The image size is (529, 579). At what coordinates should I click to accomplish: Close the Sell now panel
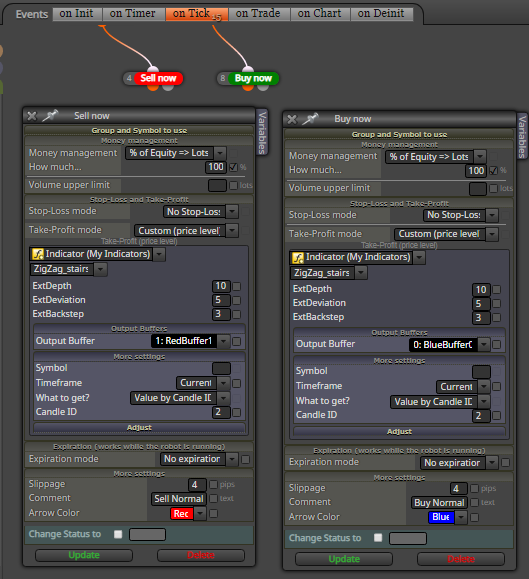tap(32, 116)
